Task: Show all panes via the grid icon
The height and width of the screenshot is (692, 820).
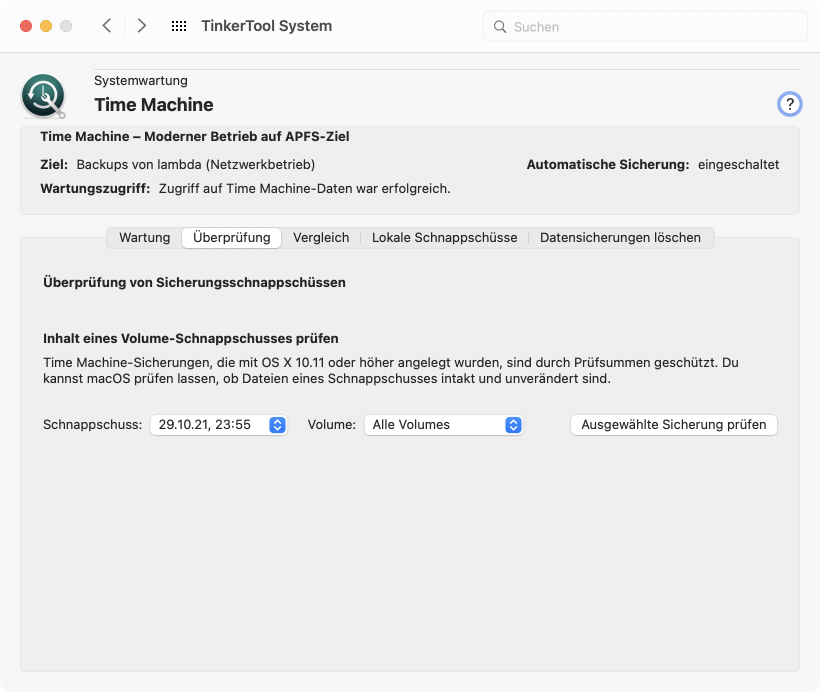Action: point(179,26)
